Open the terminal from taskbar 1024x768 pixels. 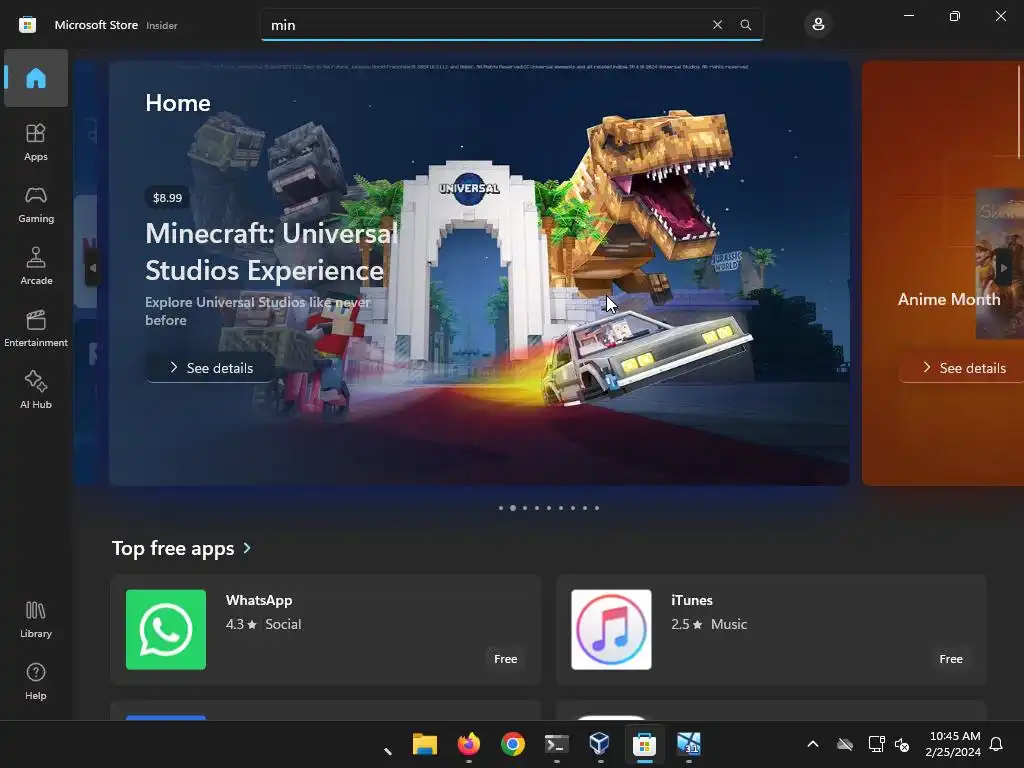556,744
